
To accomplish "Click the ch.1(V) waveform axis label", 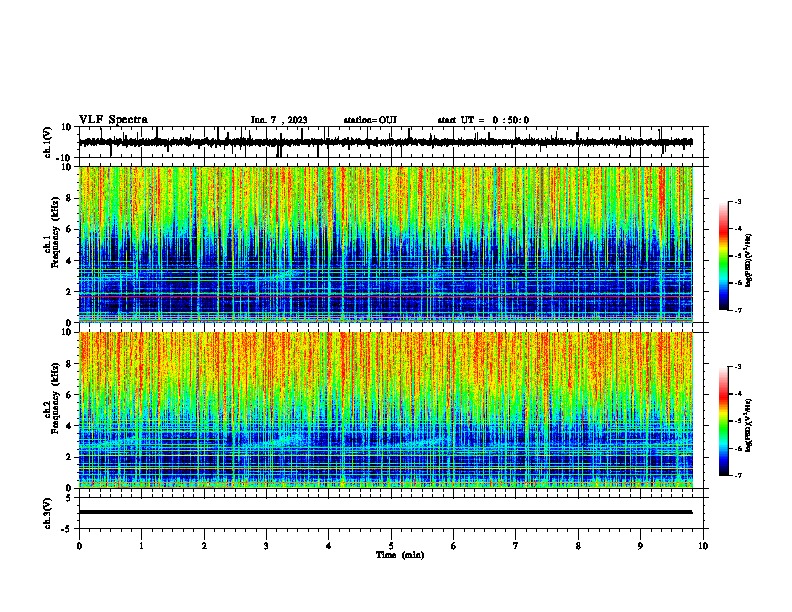I will tap(48, 142).
